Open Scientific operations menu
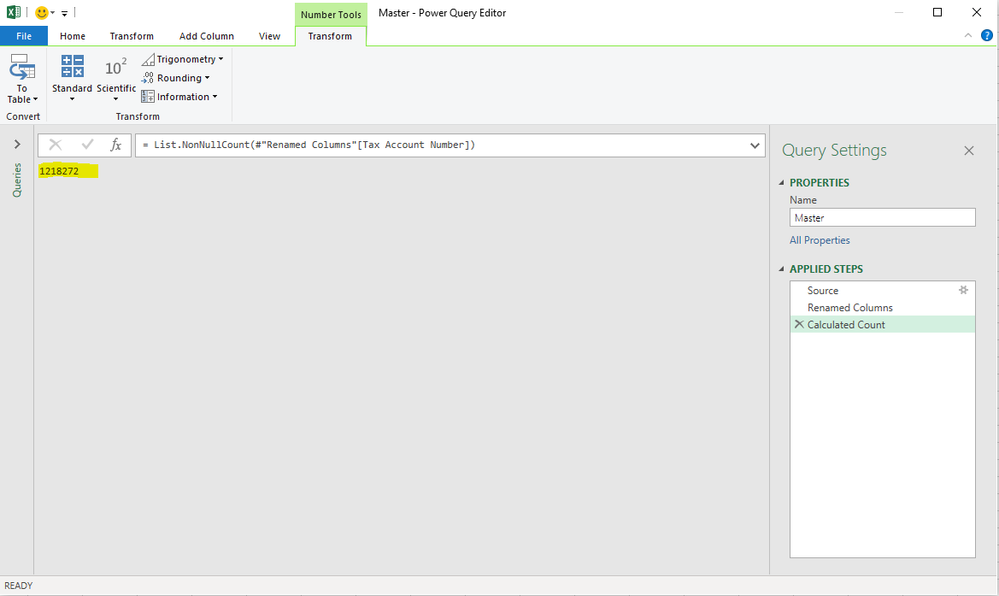Viewport: 999px width, 596px height. (116, 78)
